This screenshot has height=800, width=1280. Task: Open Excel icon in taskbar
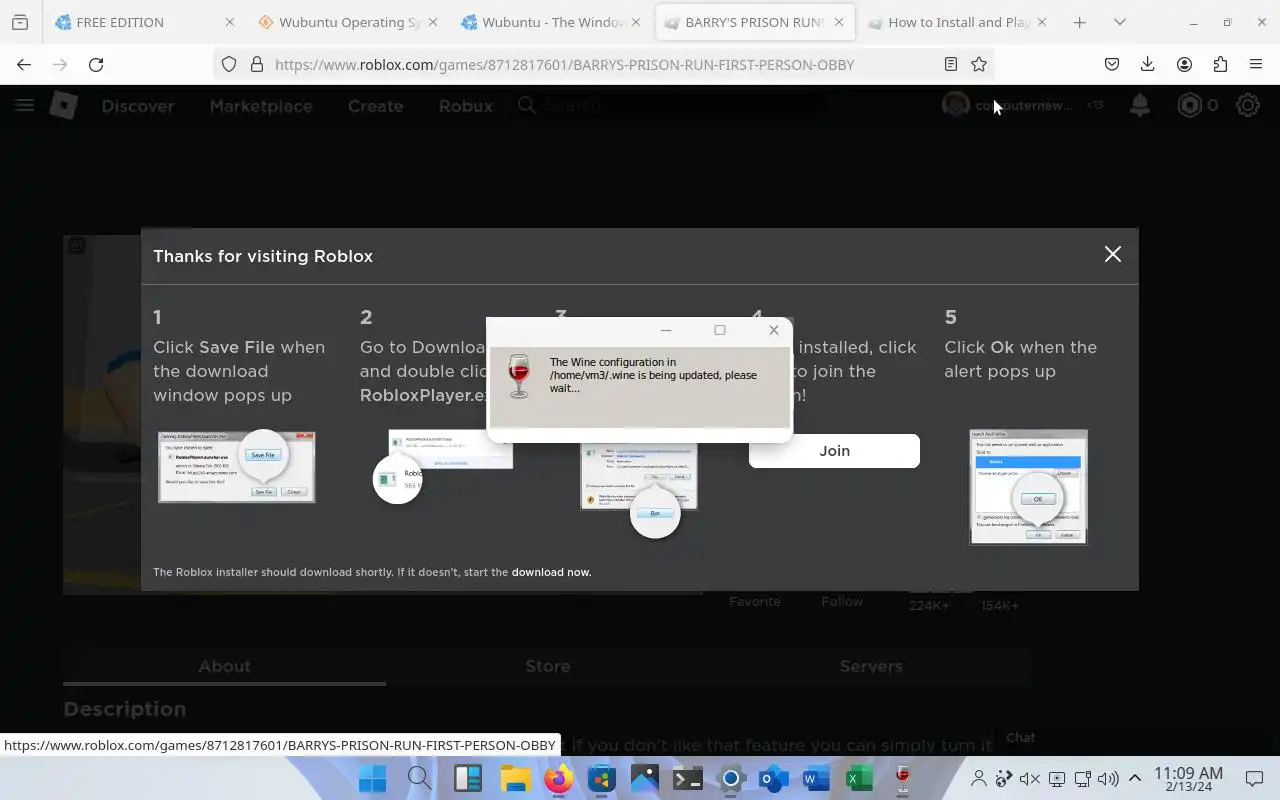(x=859, y=778)
